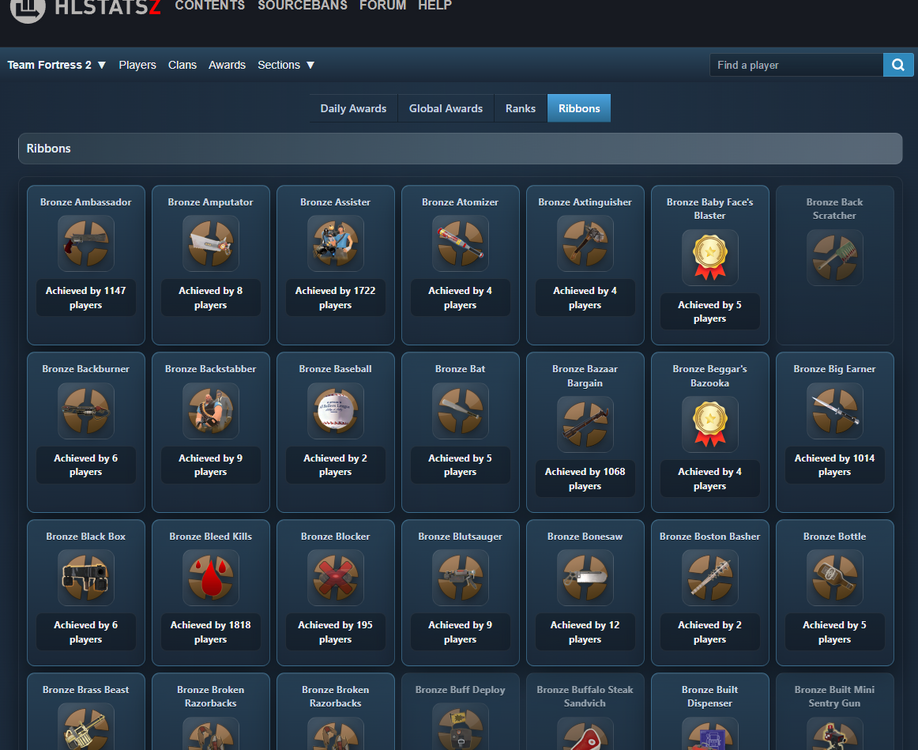Viewport: 918px width, 750px height.
Task: Click 'Achieved by 1722 players' text
Action: pos(335,298)
